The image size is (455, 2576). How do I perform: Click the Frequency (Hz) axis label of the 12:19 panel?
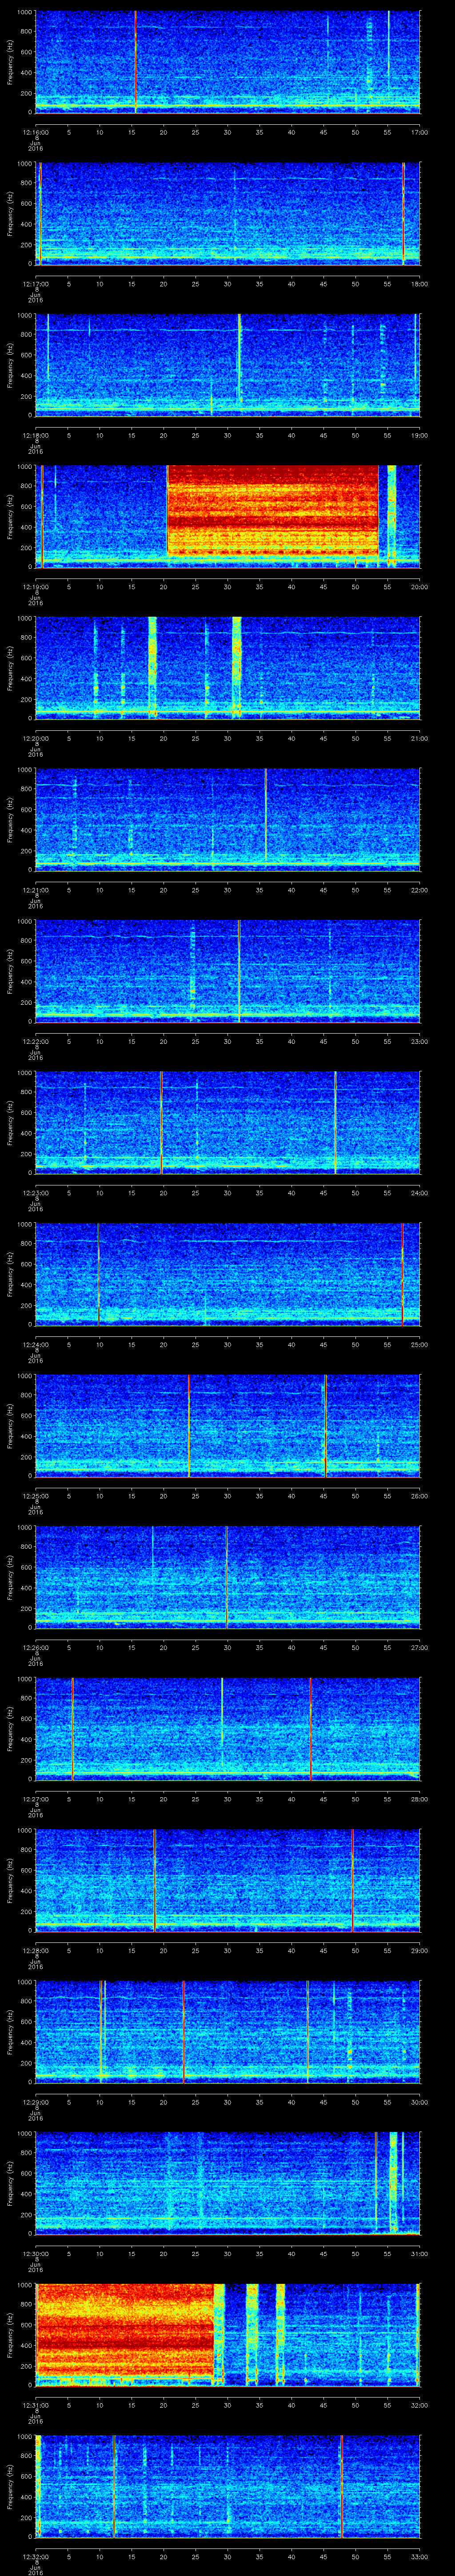coord(10,516)
